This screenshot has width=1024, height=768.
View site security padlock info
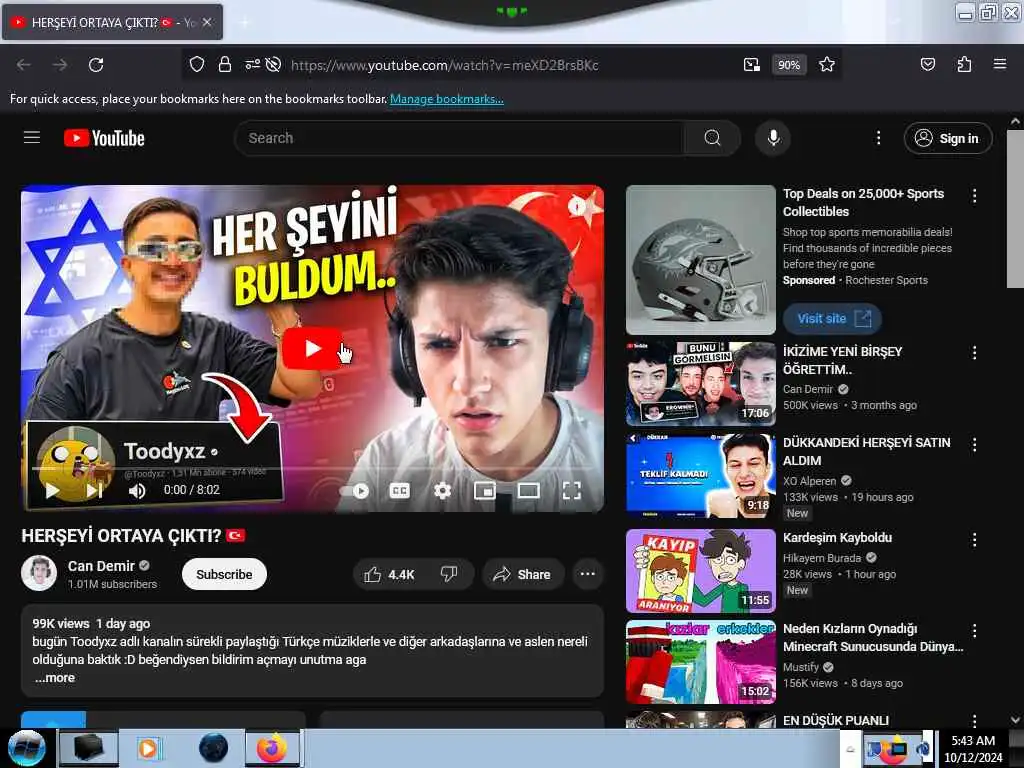[225, 64]
